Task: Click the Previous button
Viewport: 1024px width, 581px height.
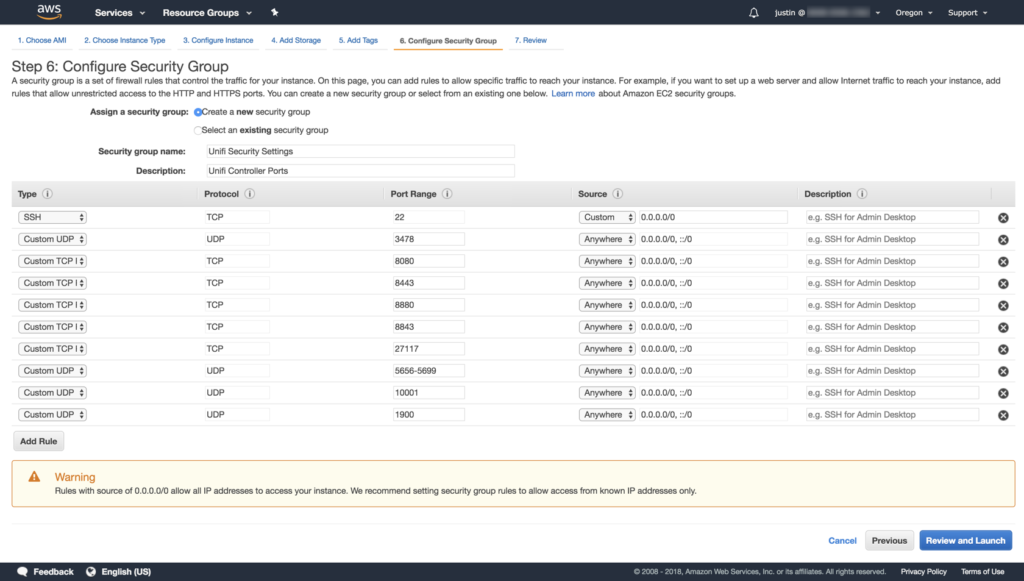Action: [889, 541]
